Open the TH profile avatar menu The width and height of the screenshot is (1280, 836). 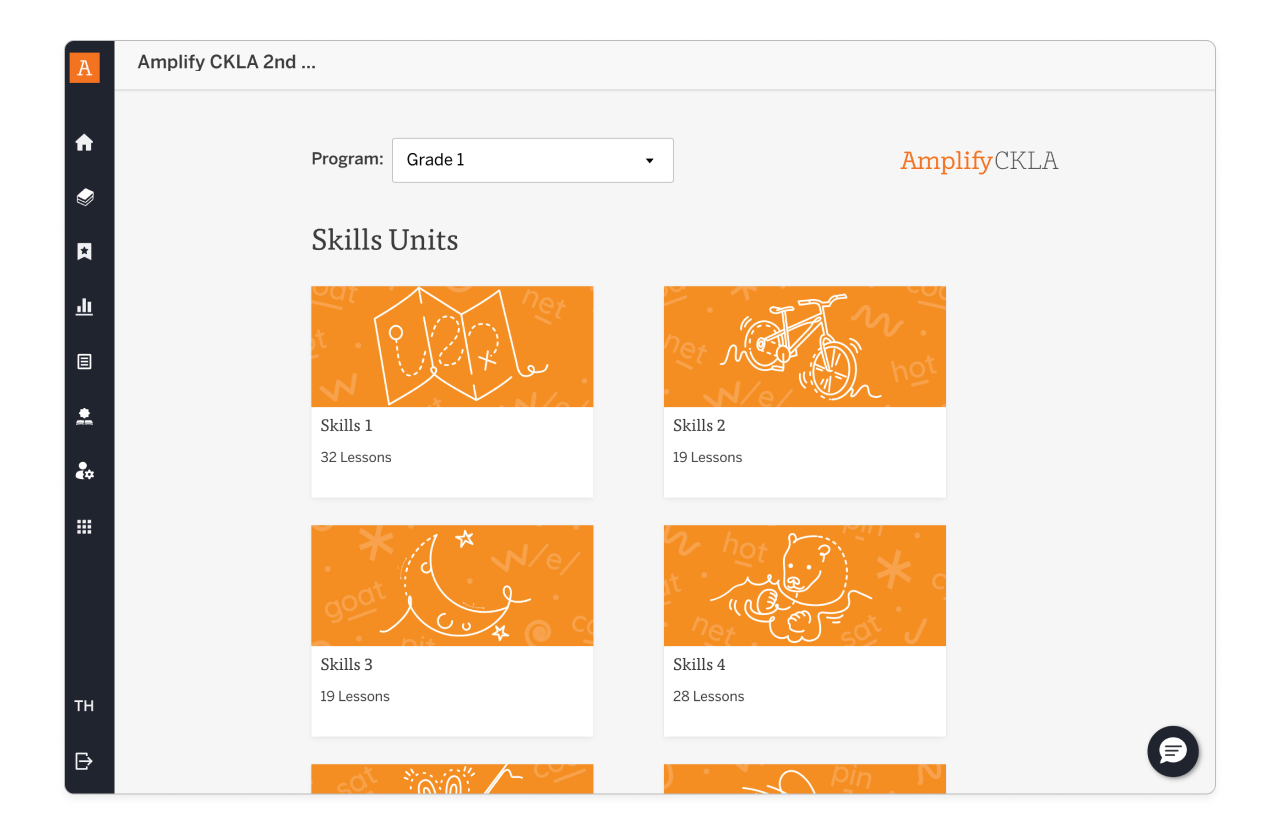click(x=85, y=705)
